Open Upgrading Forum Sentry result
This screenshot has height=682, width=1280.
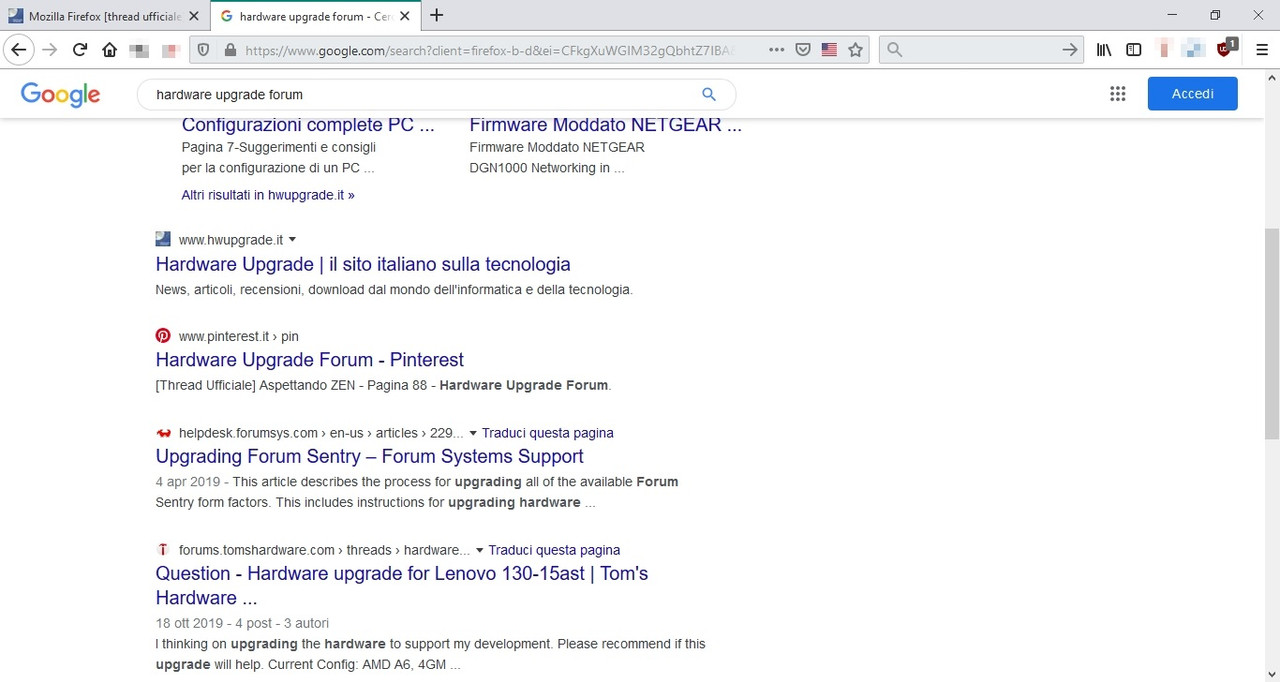click(x=369, y=456)
